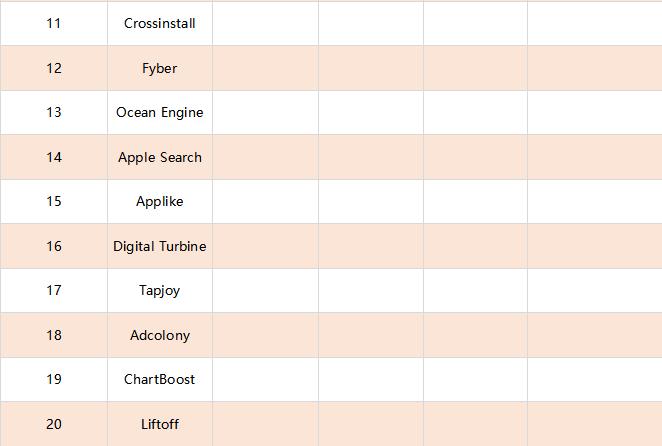Select rank number 20 cell

[54, 424]
